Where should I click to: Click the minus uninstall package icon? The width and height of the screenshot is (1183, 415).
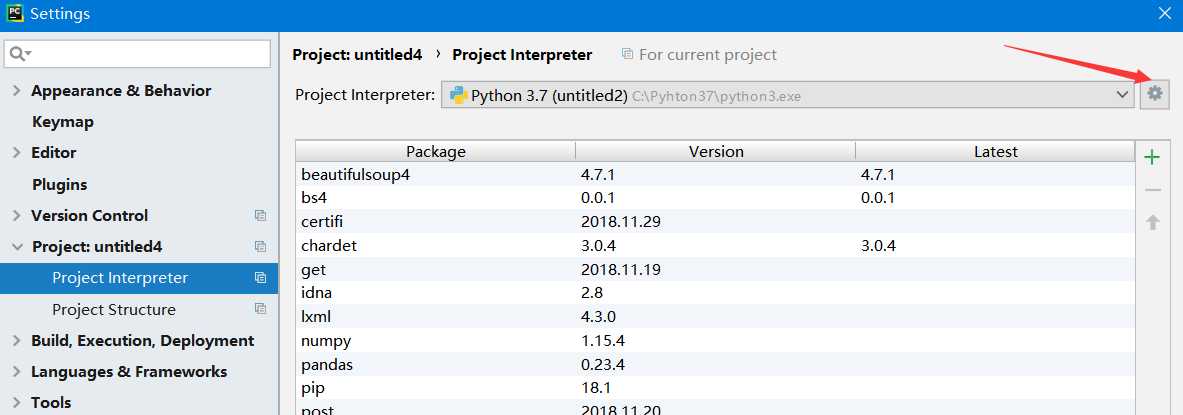(1152, 190)
